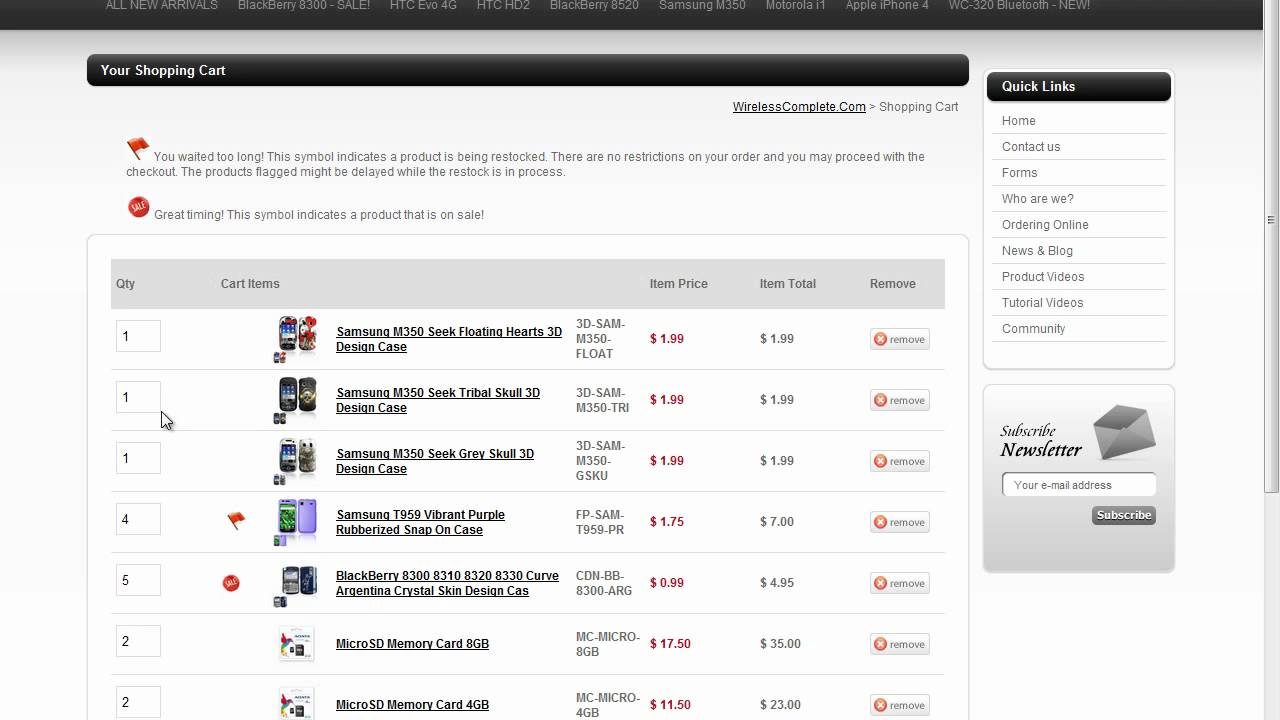Open MicroSD Memory Card 4GB link
This screenshot has width=1280, height=720.
412,705
